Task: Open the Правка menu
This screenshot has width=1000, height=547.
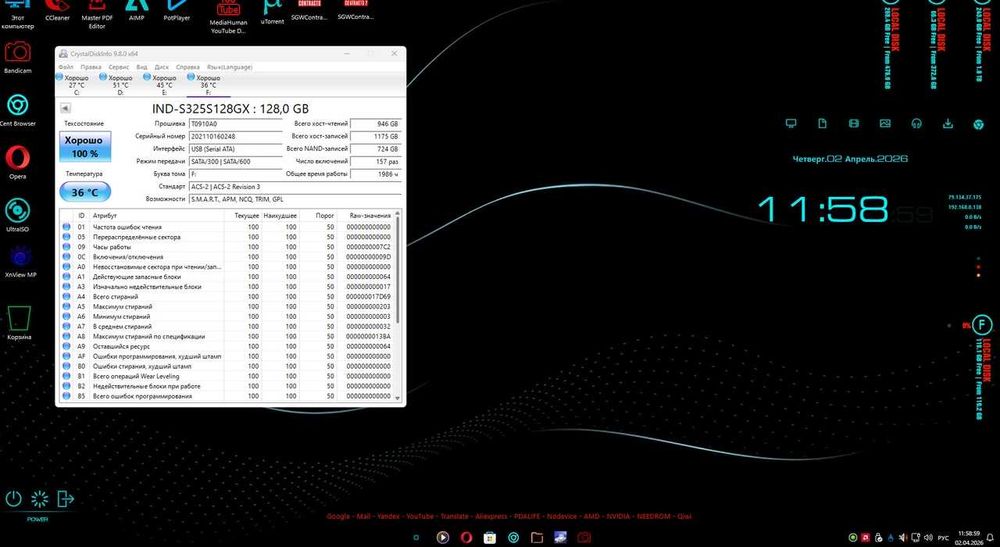Action: pos(91,67)
